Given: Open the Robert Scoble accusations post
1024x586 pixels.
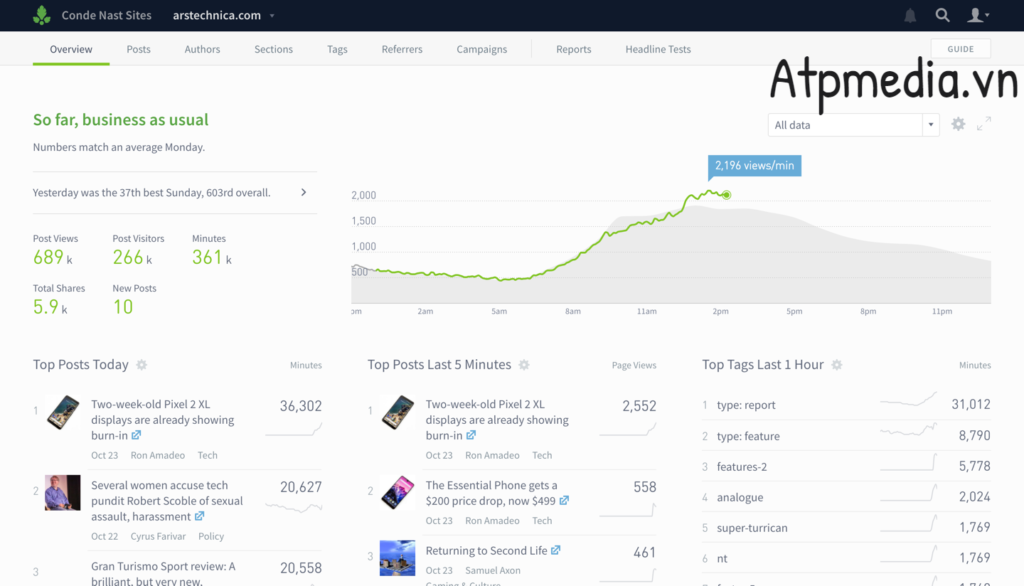Looking at the screenshot, I should coord(167,500).
